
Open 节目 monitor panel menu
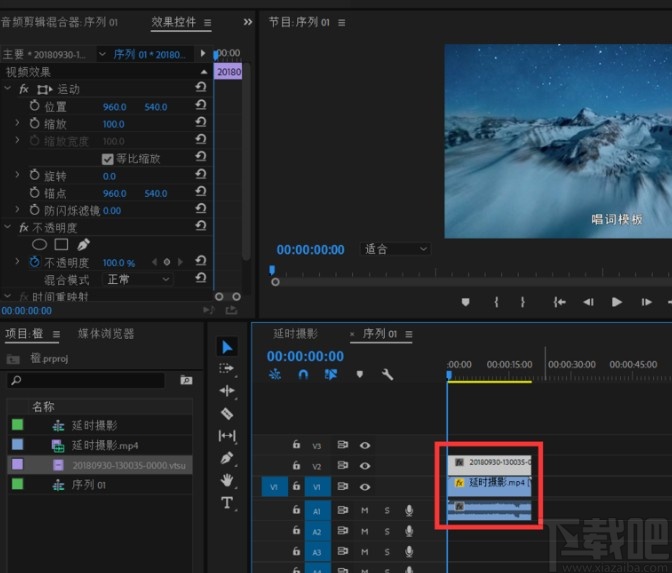pos(342,22)
